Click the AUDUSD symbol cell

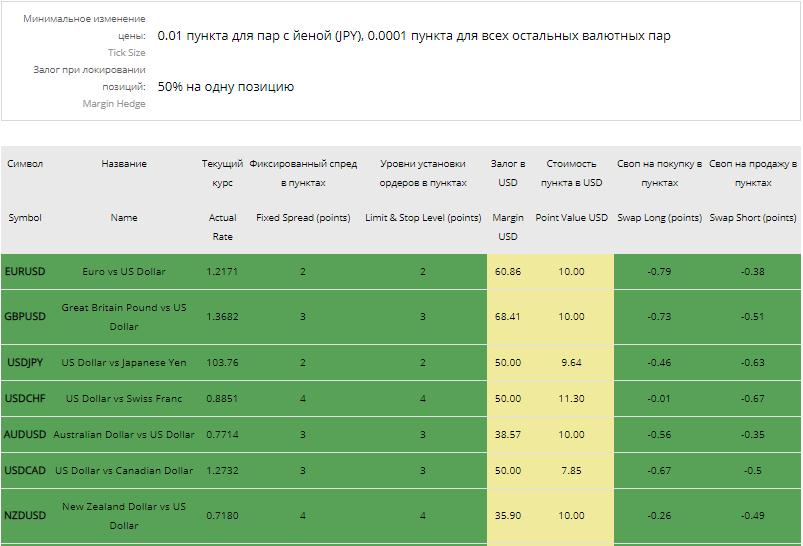point(25,435)
